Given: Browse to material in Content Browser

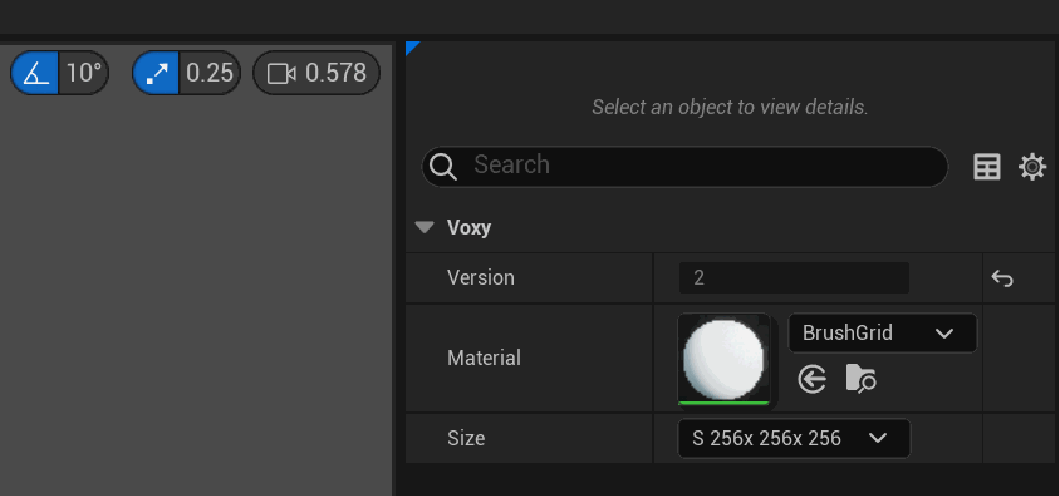Looking at the screenshot, I should (x=860, y=379).
